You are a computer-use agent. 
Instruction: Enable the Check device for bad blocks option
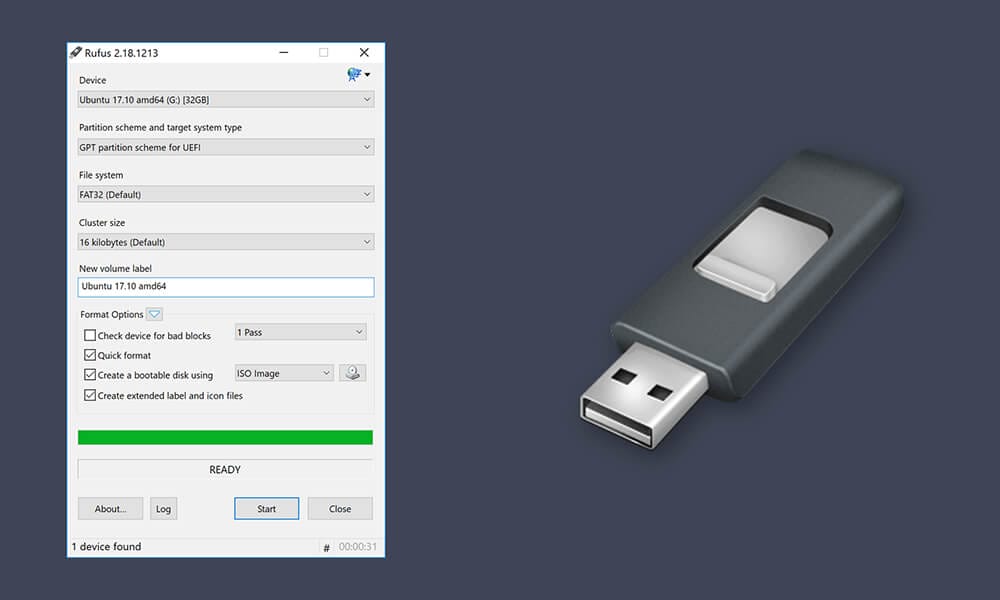point(89,335)
